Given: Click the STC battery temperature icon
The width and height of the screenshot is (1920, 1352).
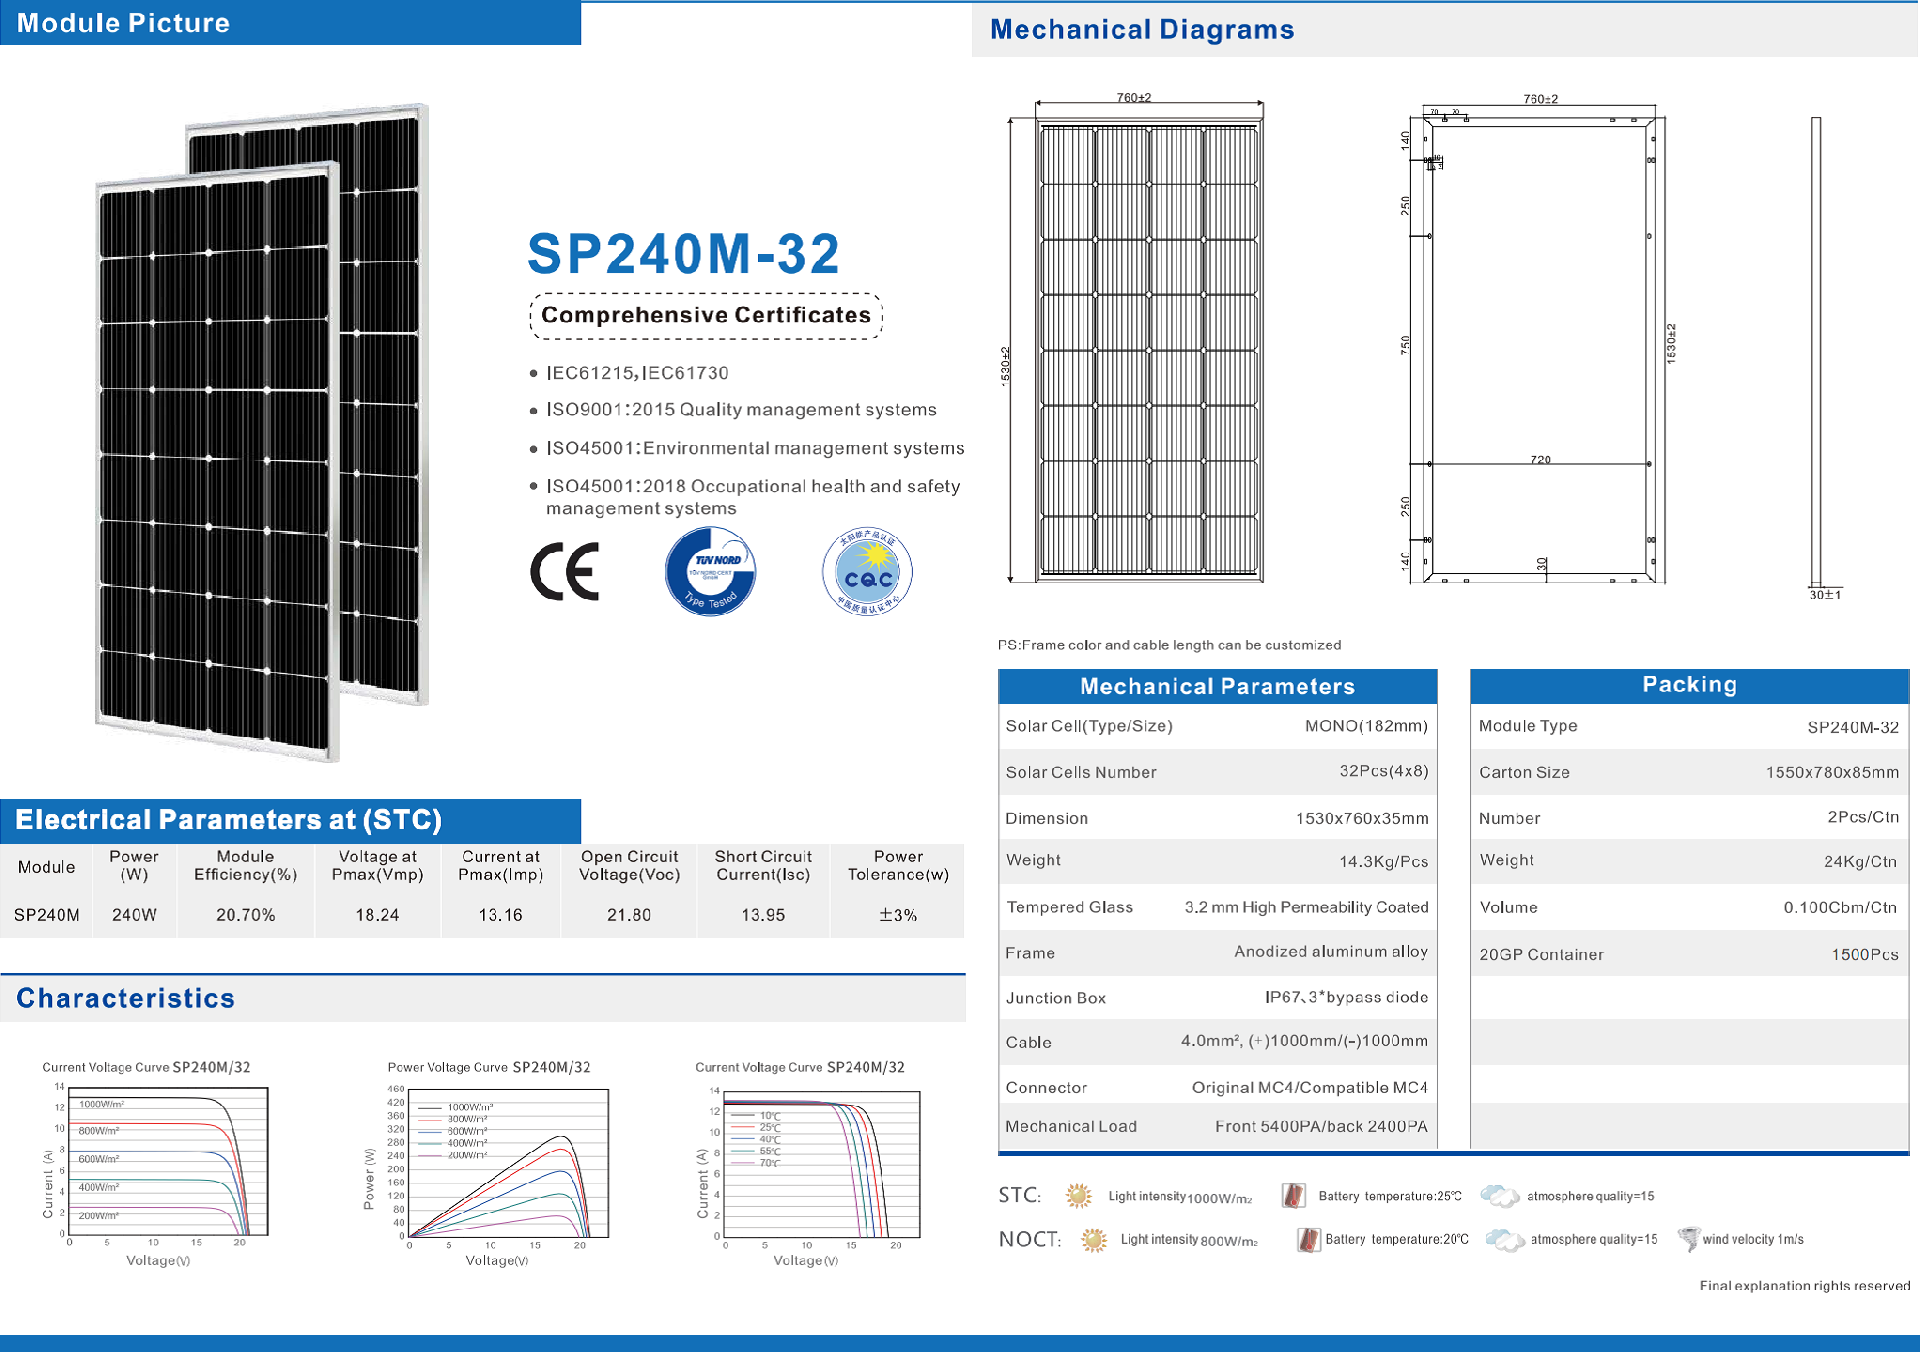Looking at the screenshot, I should (x=1293, y=1195).
